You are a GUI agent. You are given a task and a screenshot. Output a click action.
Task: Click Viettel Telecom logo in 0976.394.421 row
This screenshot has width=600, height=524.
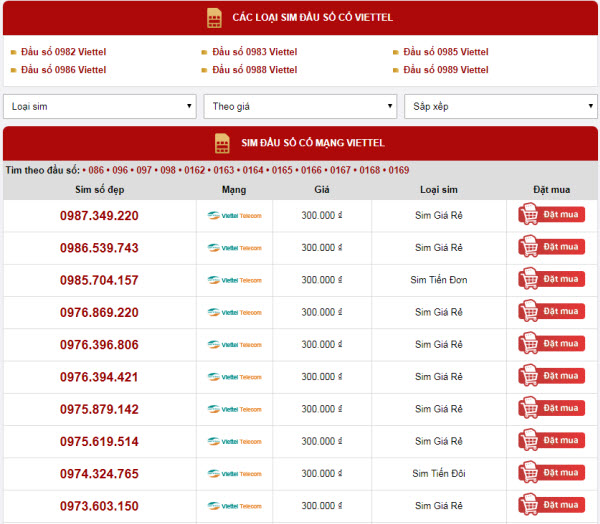pos(235,377)
